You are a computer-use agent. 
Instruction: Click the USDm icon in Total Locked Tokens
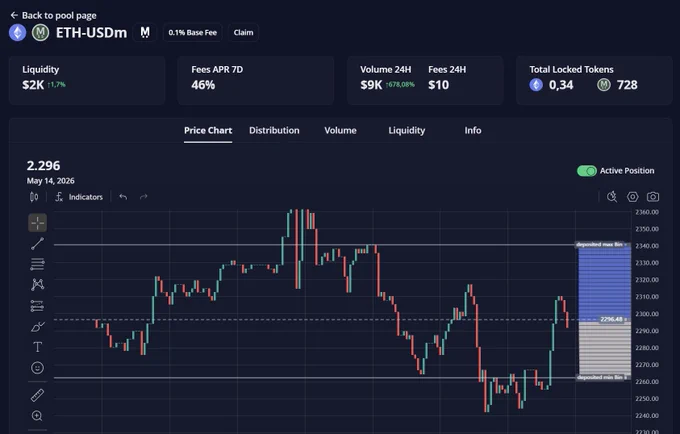604,85
